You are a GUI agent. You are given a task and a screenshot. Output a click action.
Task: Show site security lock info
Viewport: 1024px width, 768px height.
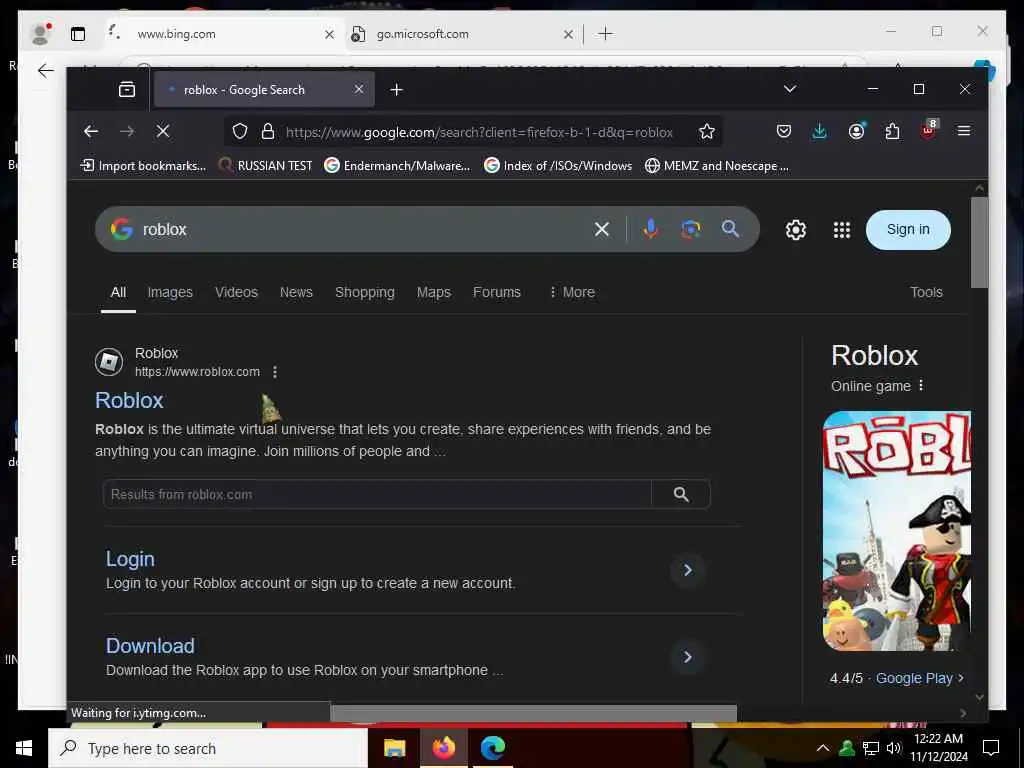(x=268, y=131)
